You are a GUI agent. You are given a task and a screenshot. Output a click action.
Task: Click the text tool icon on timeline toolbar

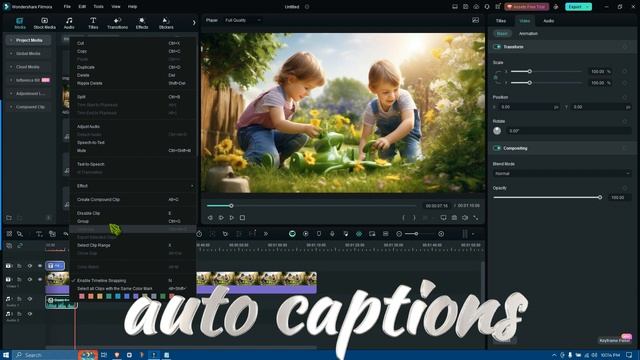pos(39,234)
